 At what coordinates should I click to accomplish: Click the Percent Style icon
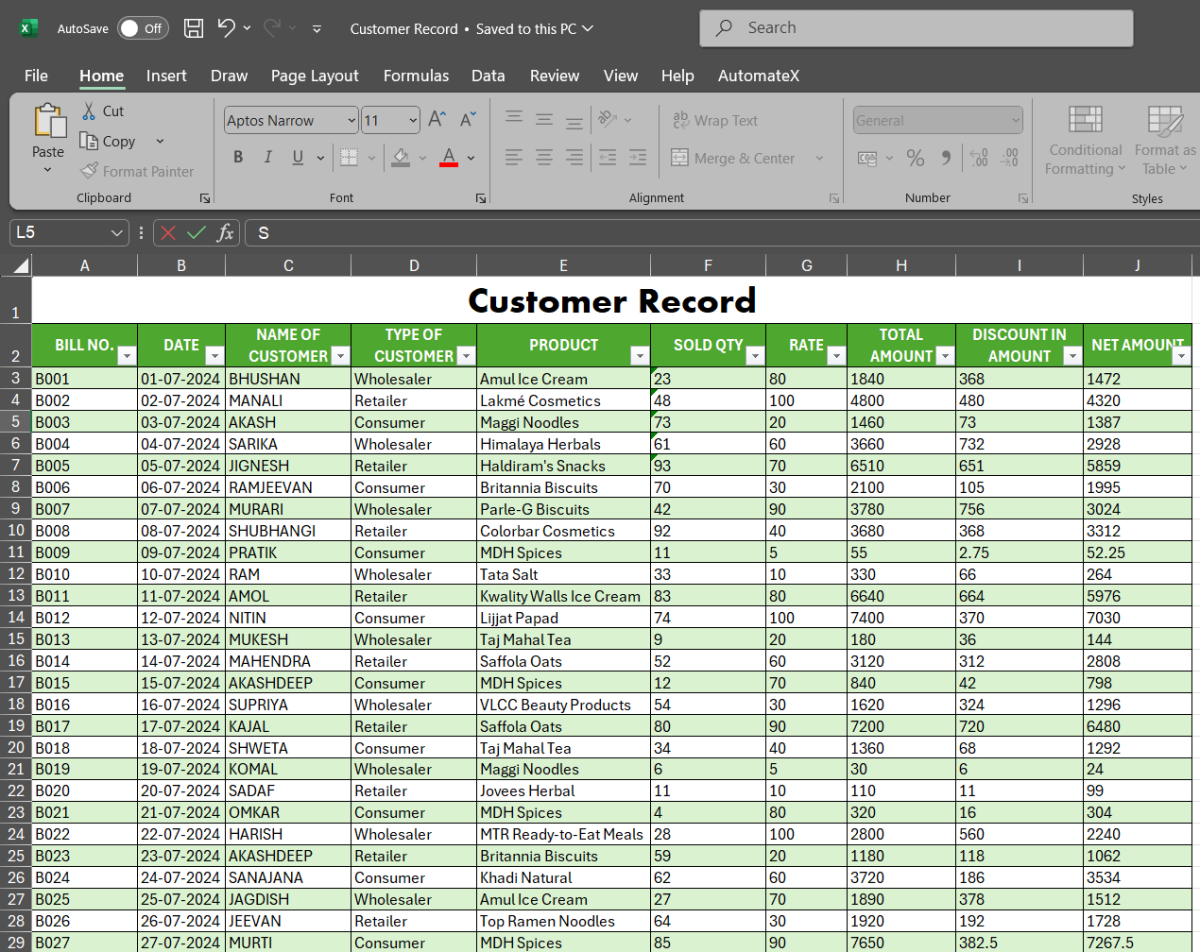[x=915, y=158]
